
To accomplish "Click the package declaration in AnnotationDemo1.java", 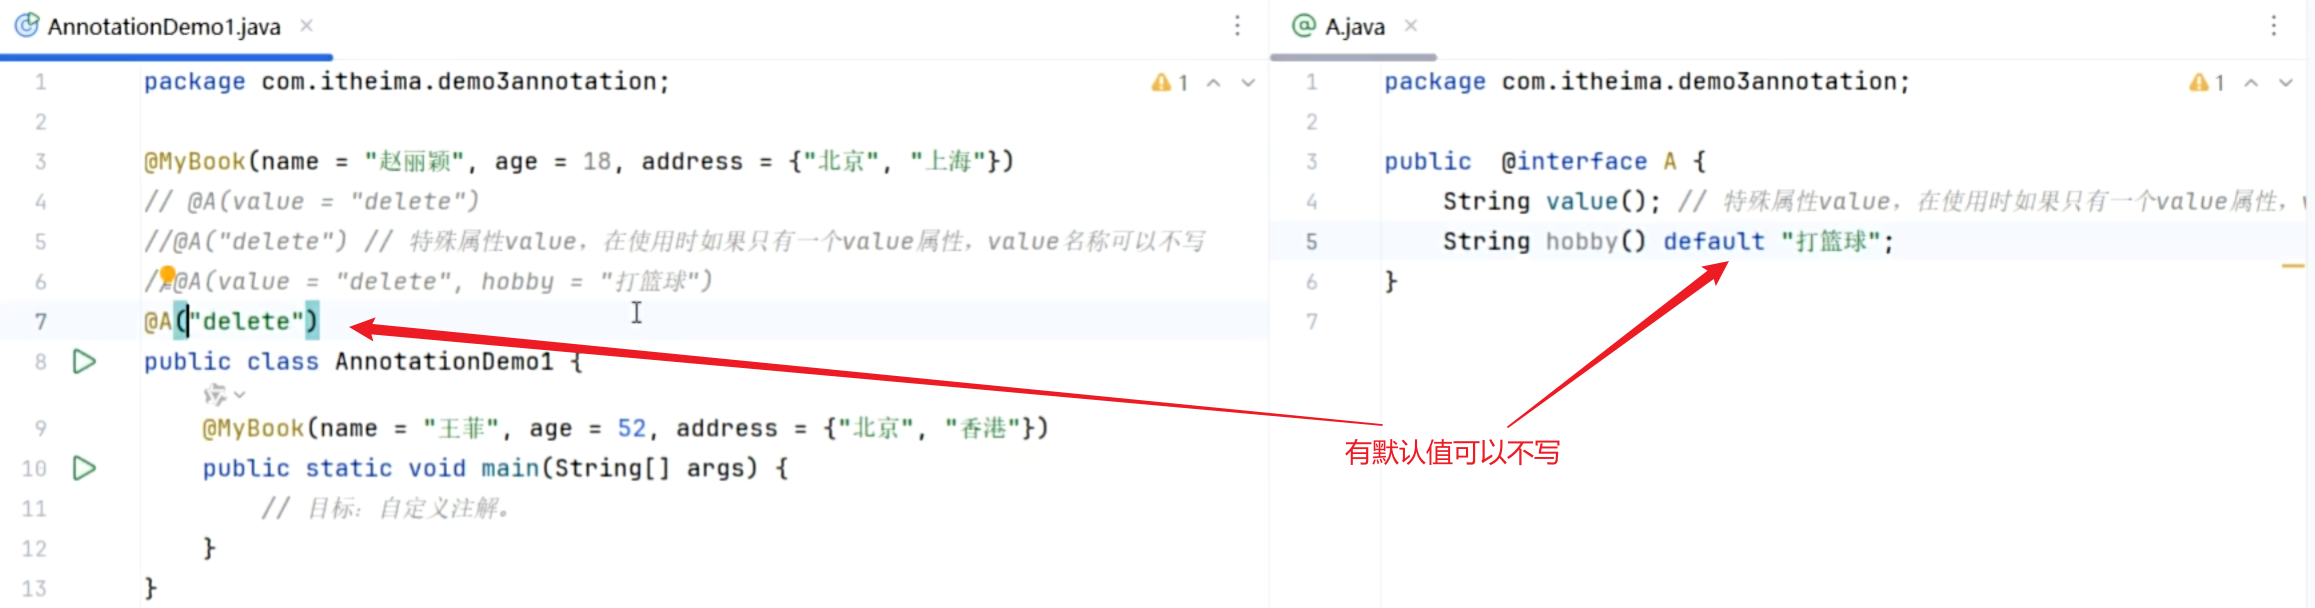I will click(x=407, y=81).
